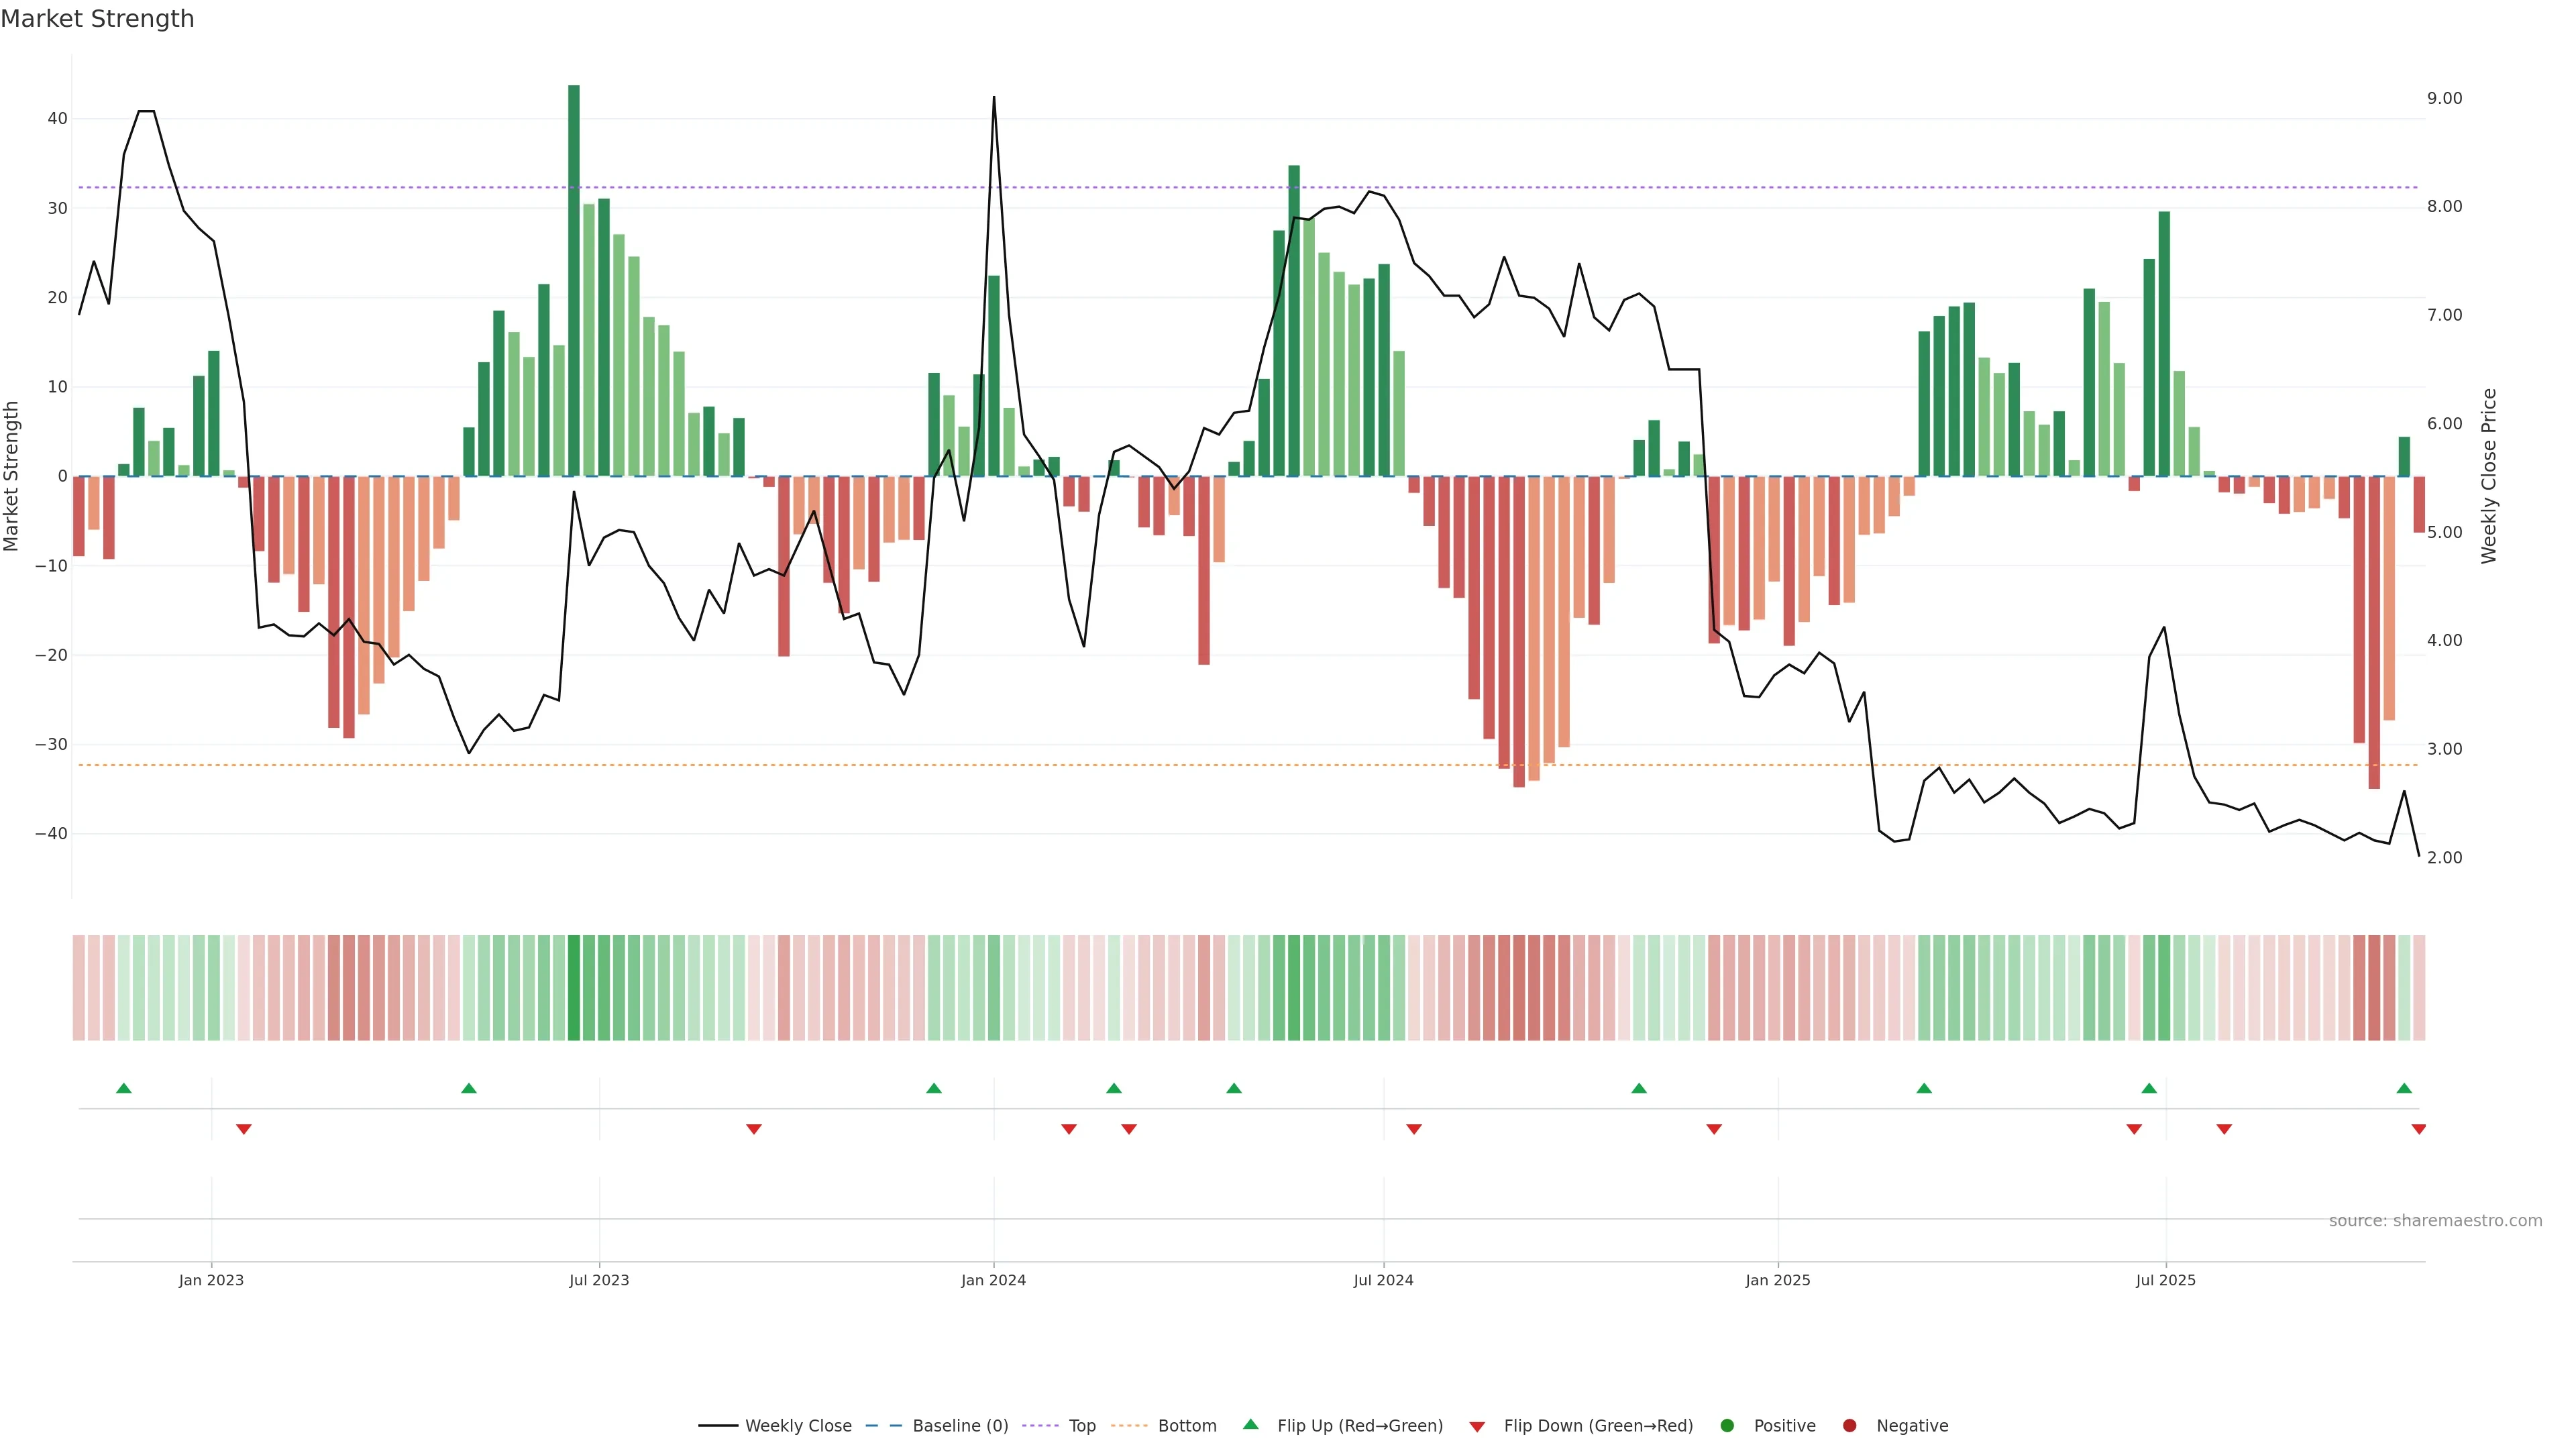Click the darkest green heatmap strip cell

574,988
